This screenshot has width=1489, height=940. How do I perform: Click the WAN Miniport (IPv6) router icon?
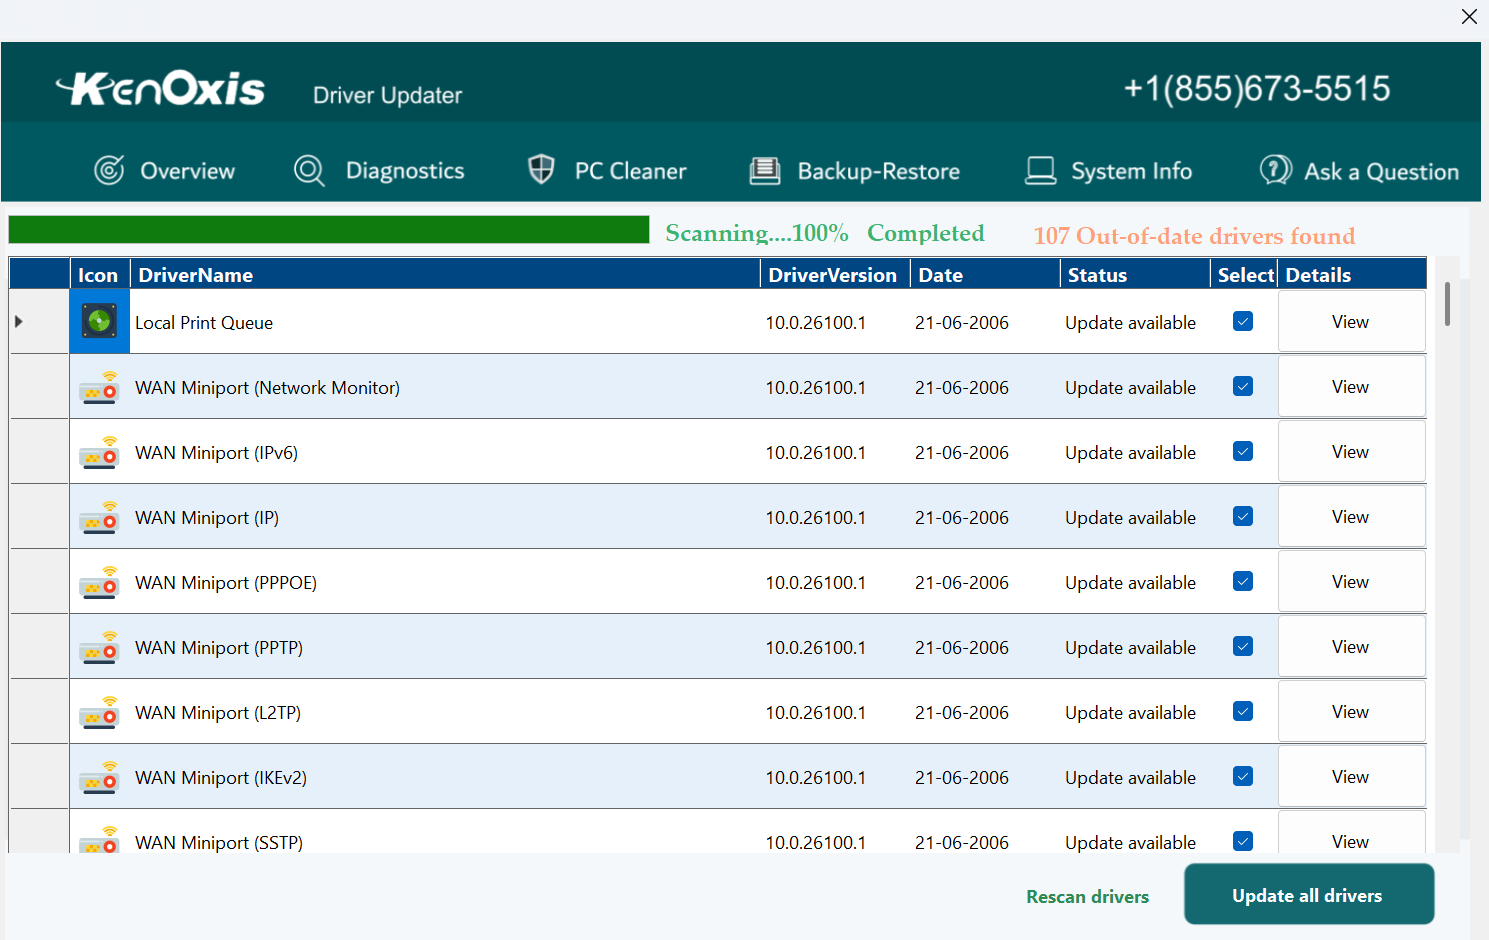[x=99, y=451]
